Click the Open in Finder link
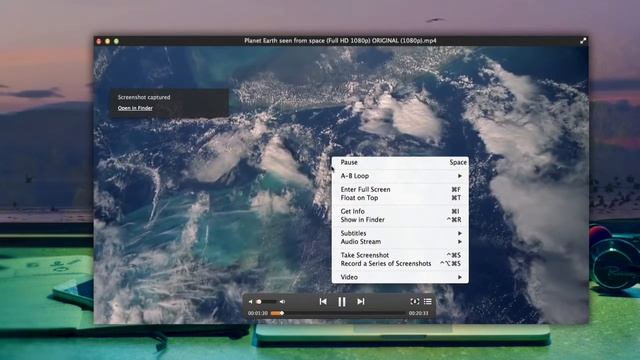The width and height of the screenshot is (640, 360). (x=135, y=108)
